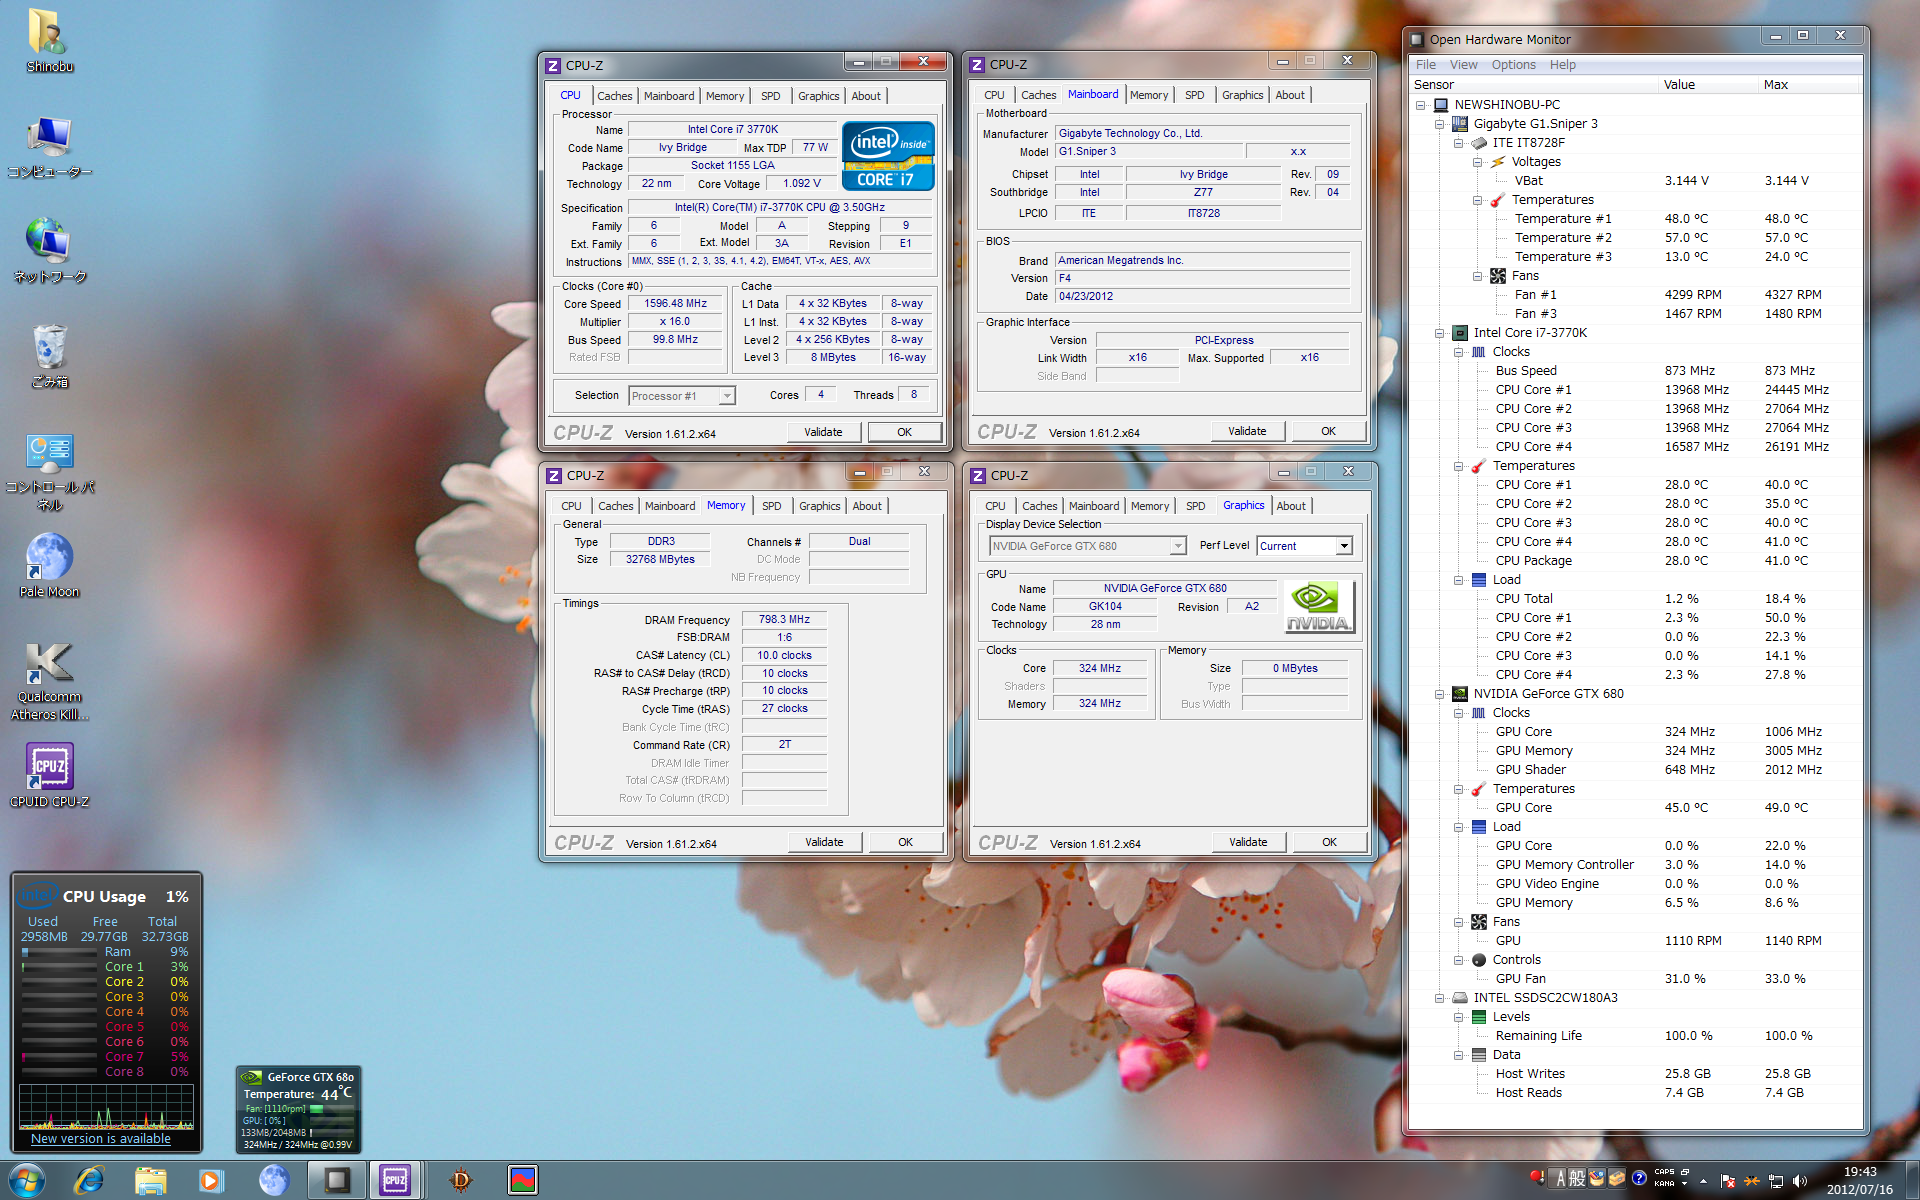Viewport: 1920px width, 1200px height.
Task: Click the CPU usage history graph
Action: point(106,1107)
